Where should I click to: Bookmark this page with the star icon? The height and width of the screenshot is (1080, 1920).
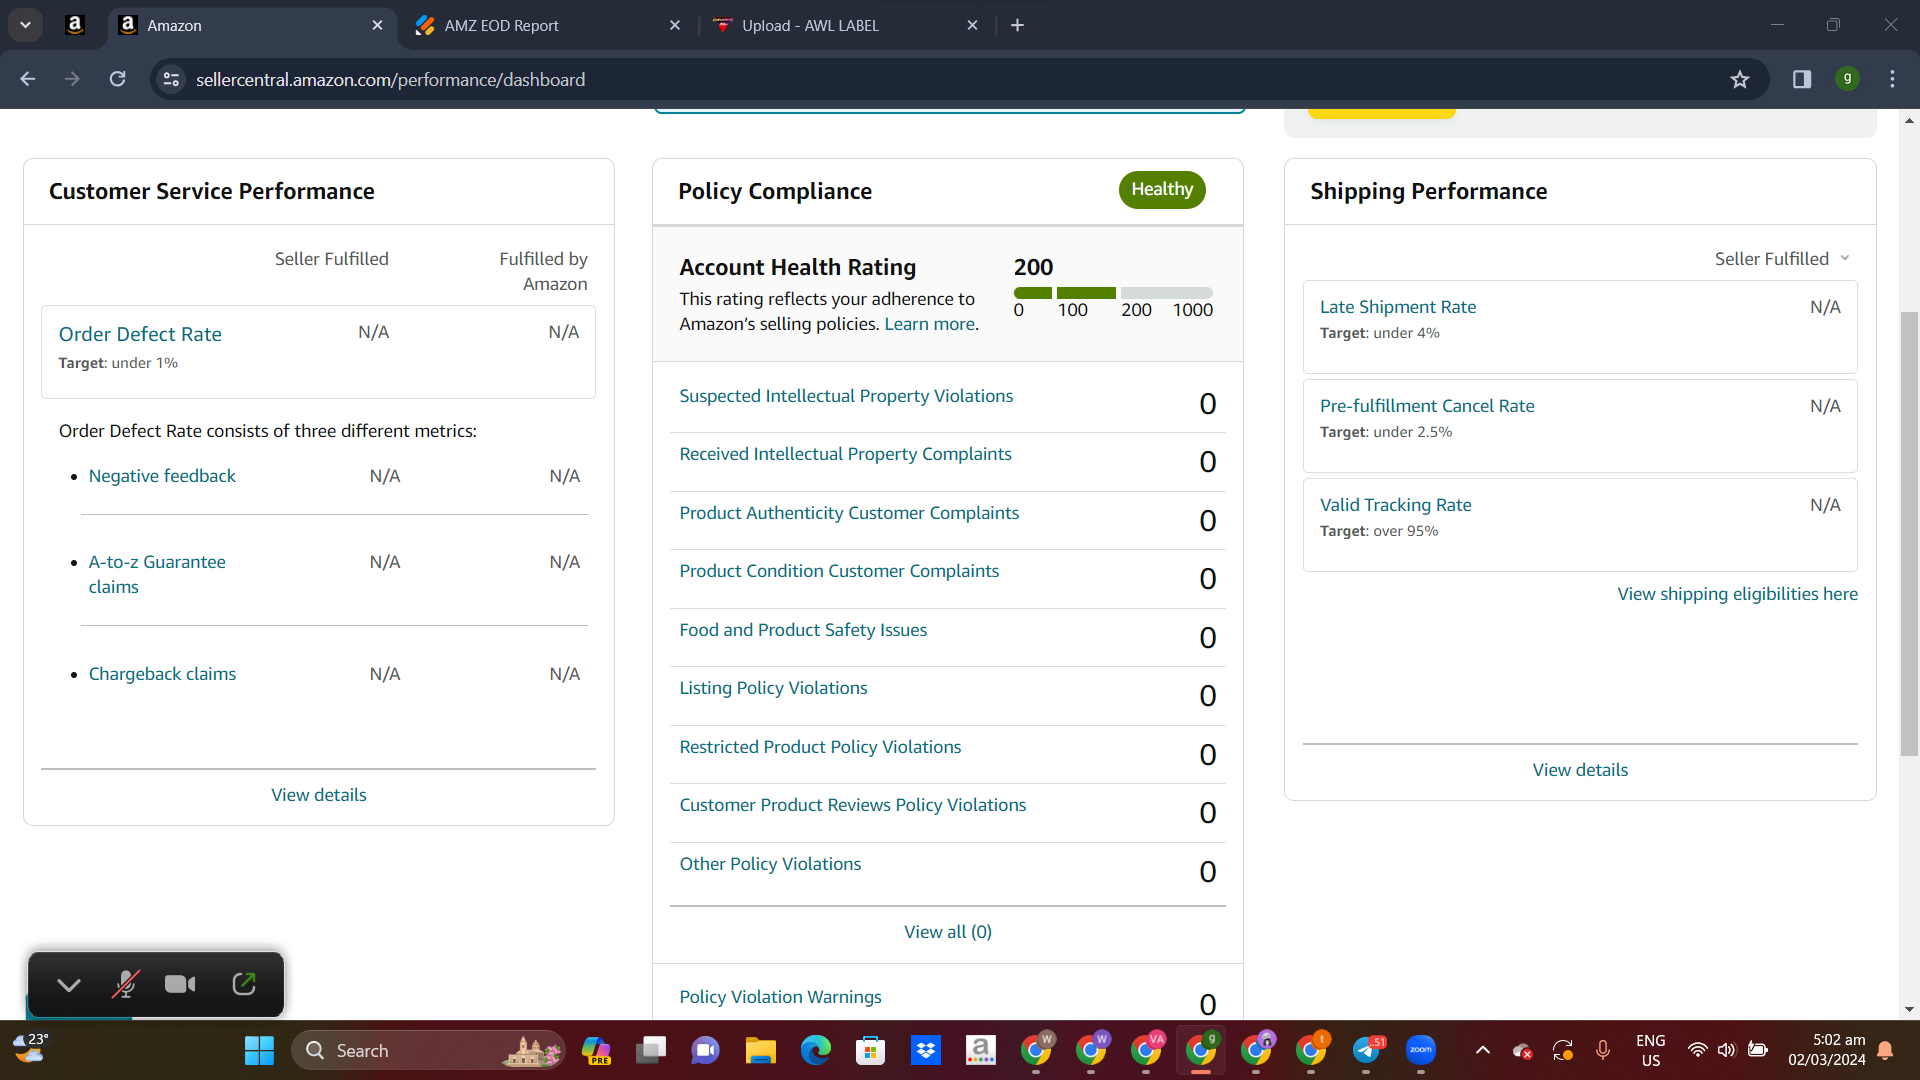click(1740, 79)
